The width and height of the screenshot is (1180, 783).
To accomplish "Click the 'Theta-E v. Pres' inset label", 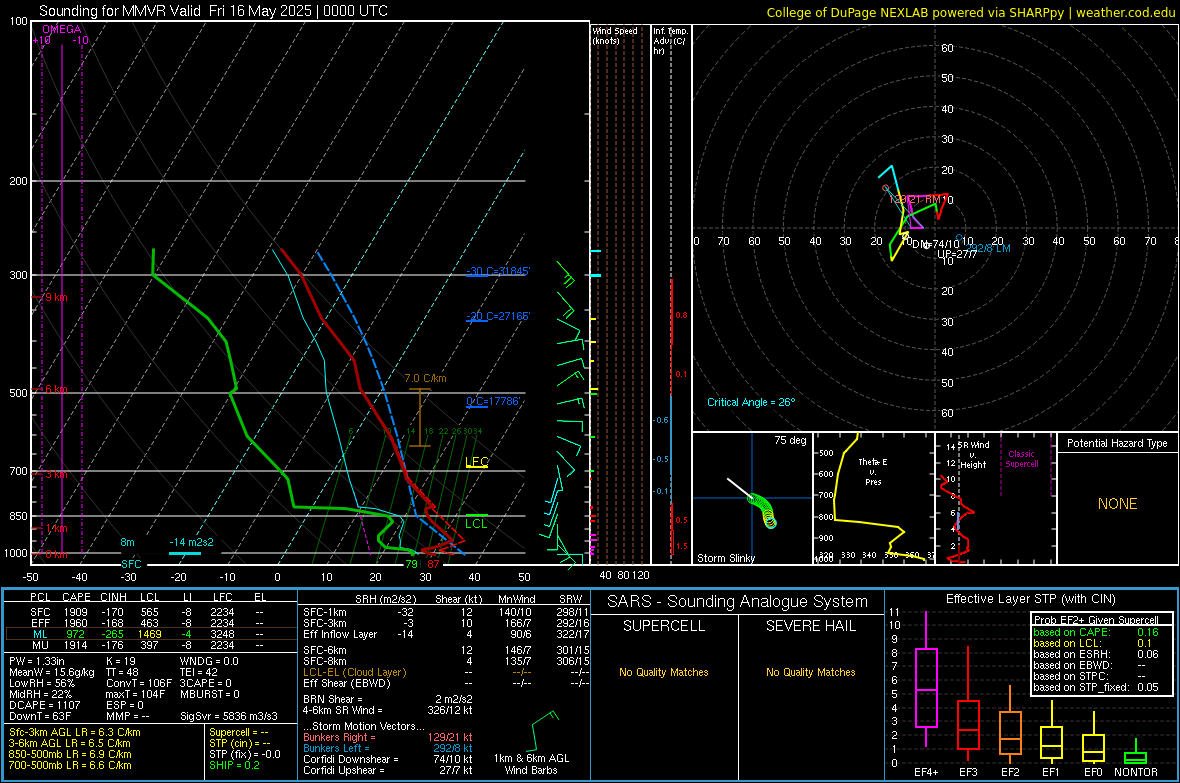I will (x=873, y=471).
